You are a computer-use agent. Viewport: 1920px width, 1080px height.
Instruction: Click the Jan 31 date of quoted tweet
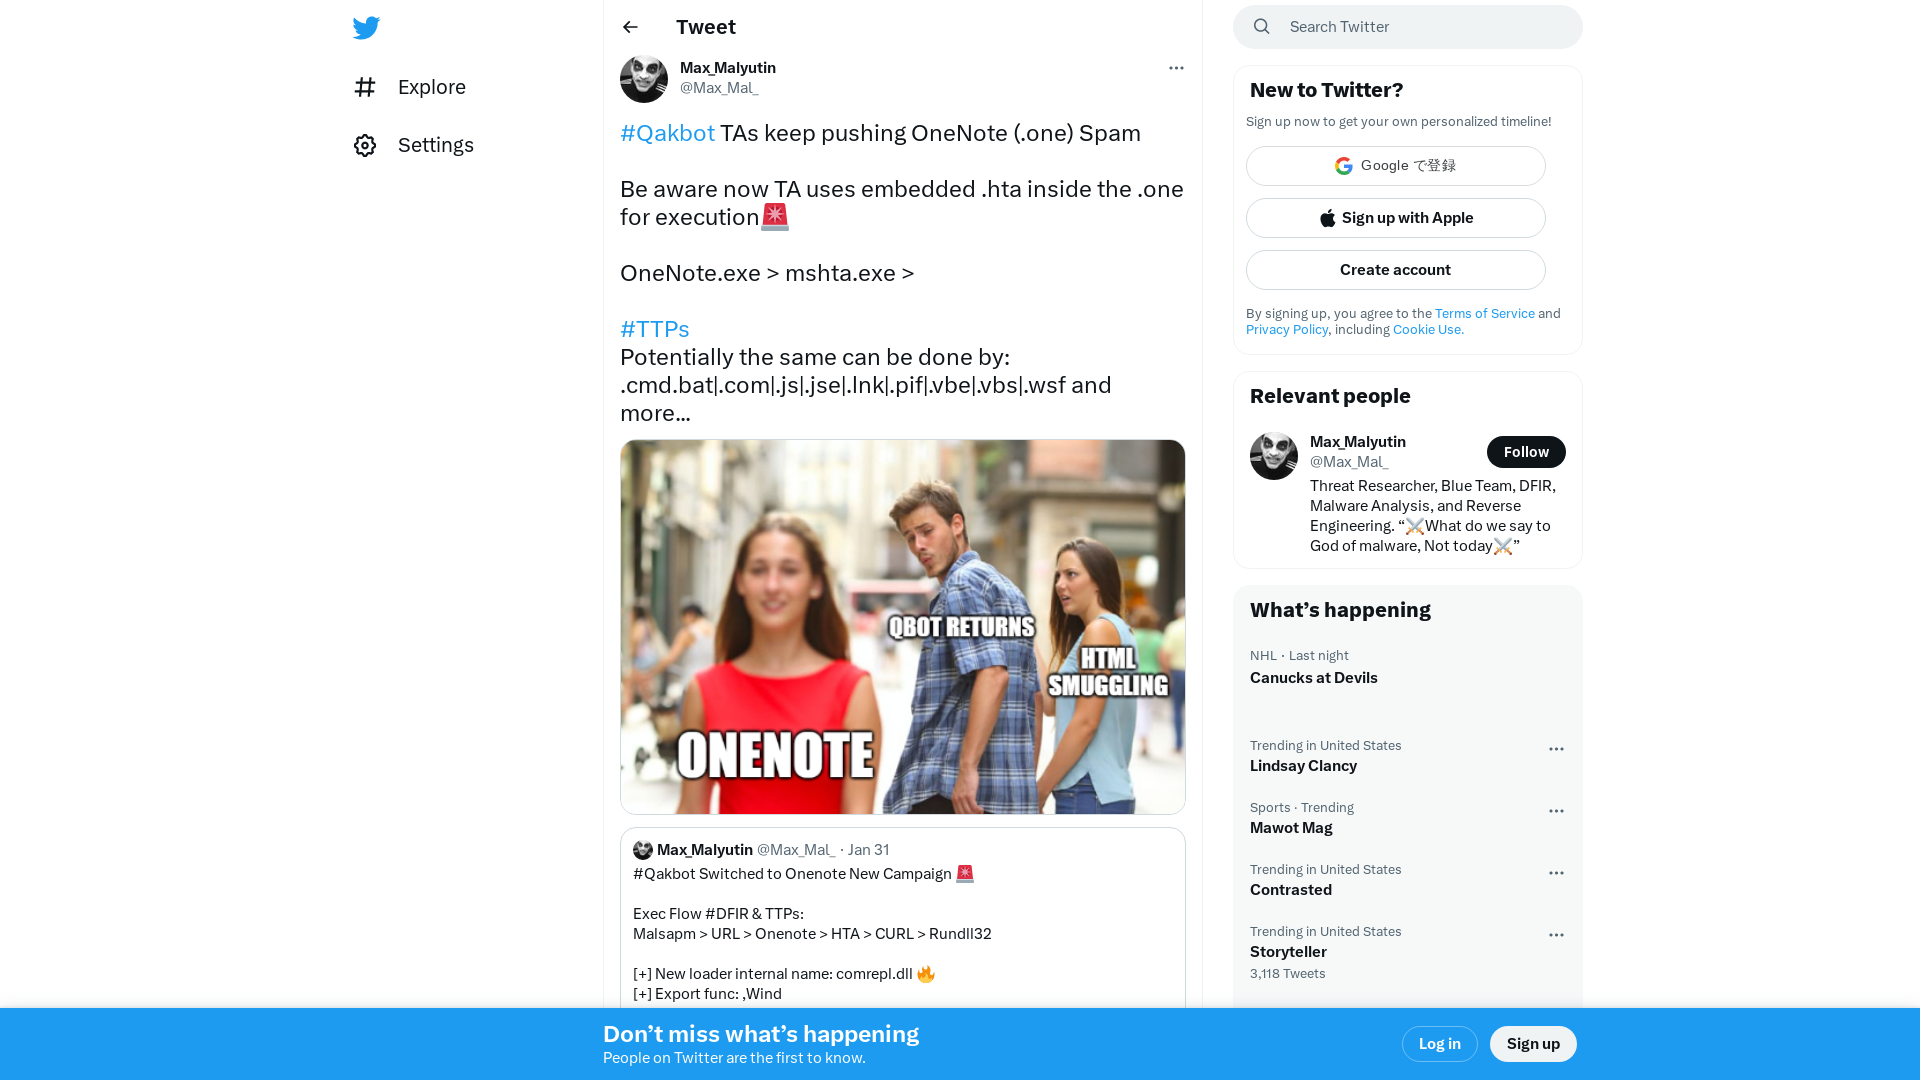[868, 849]
